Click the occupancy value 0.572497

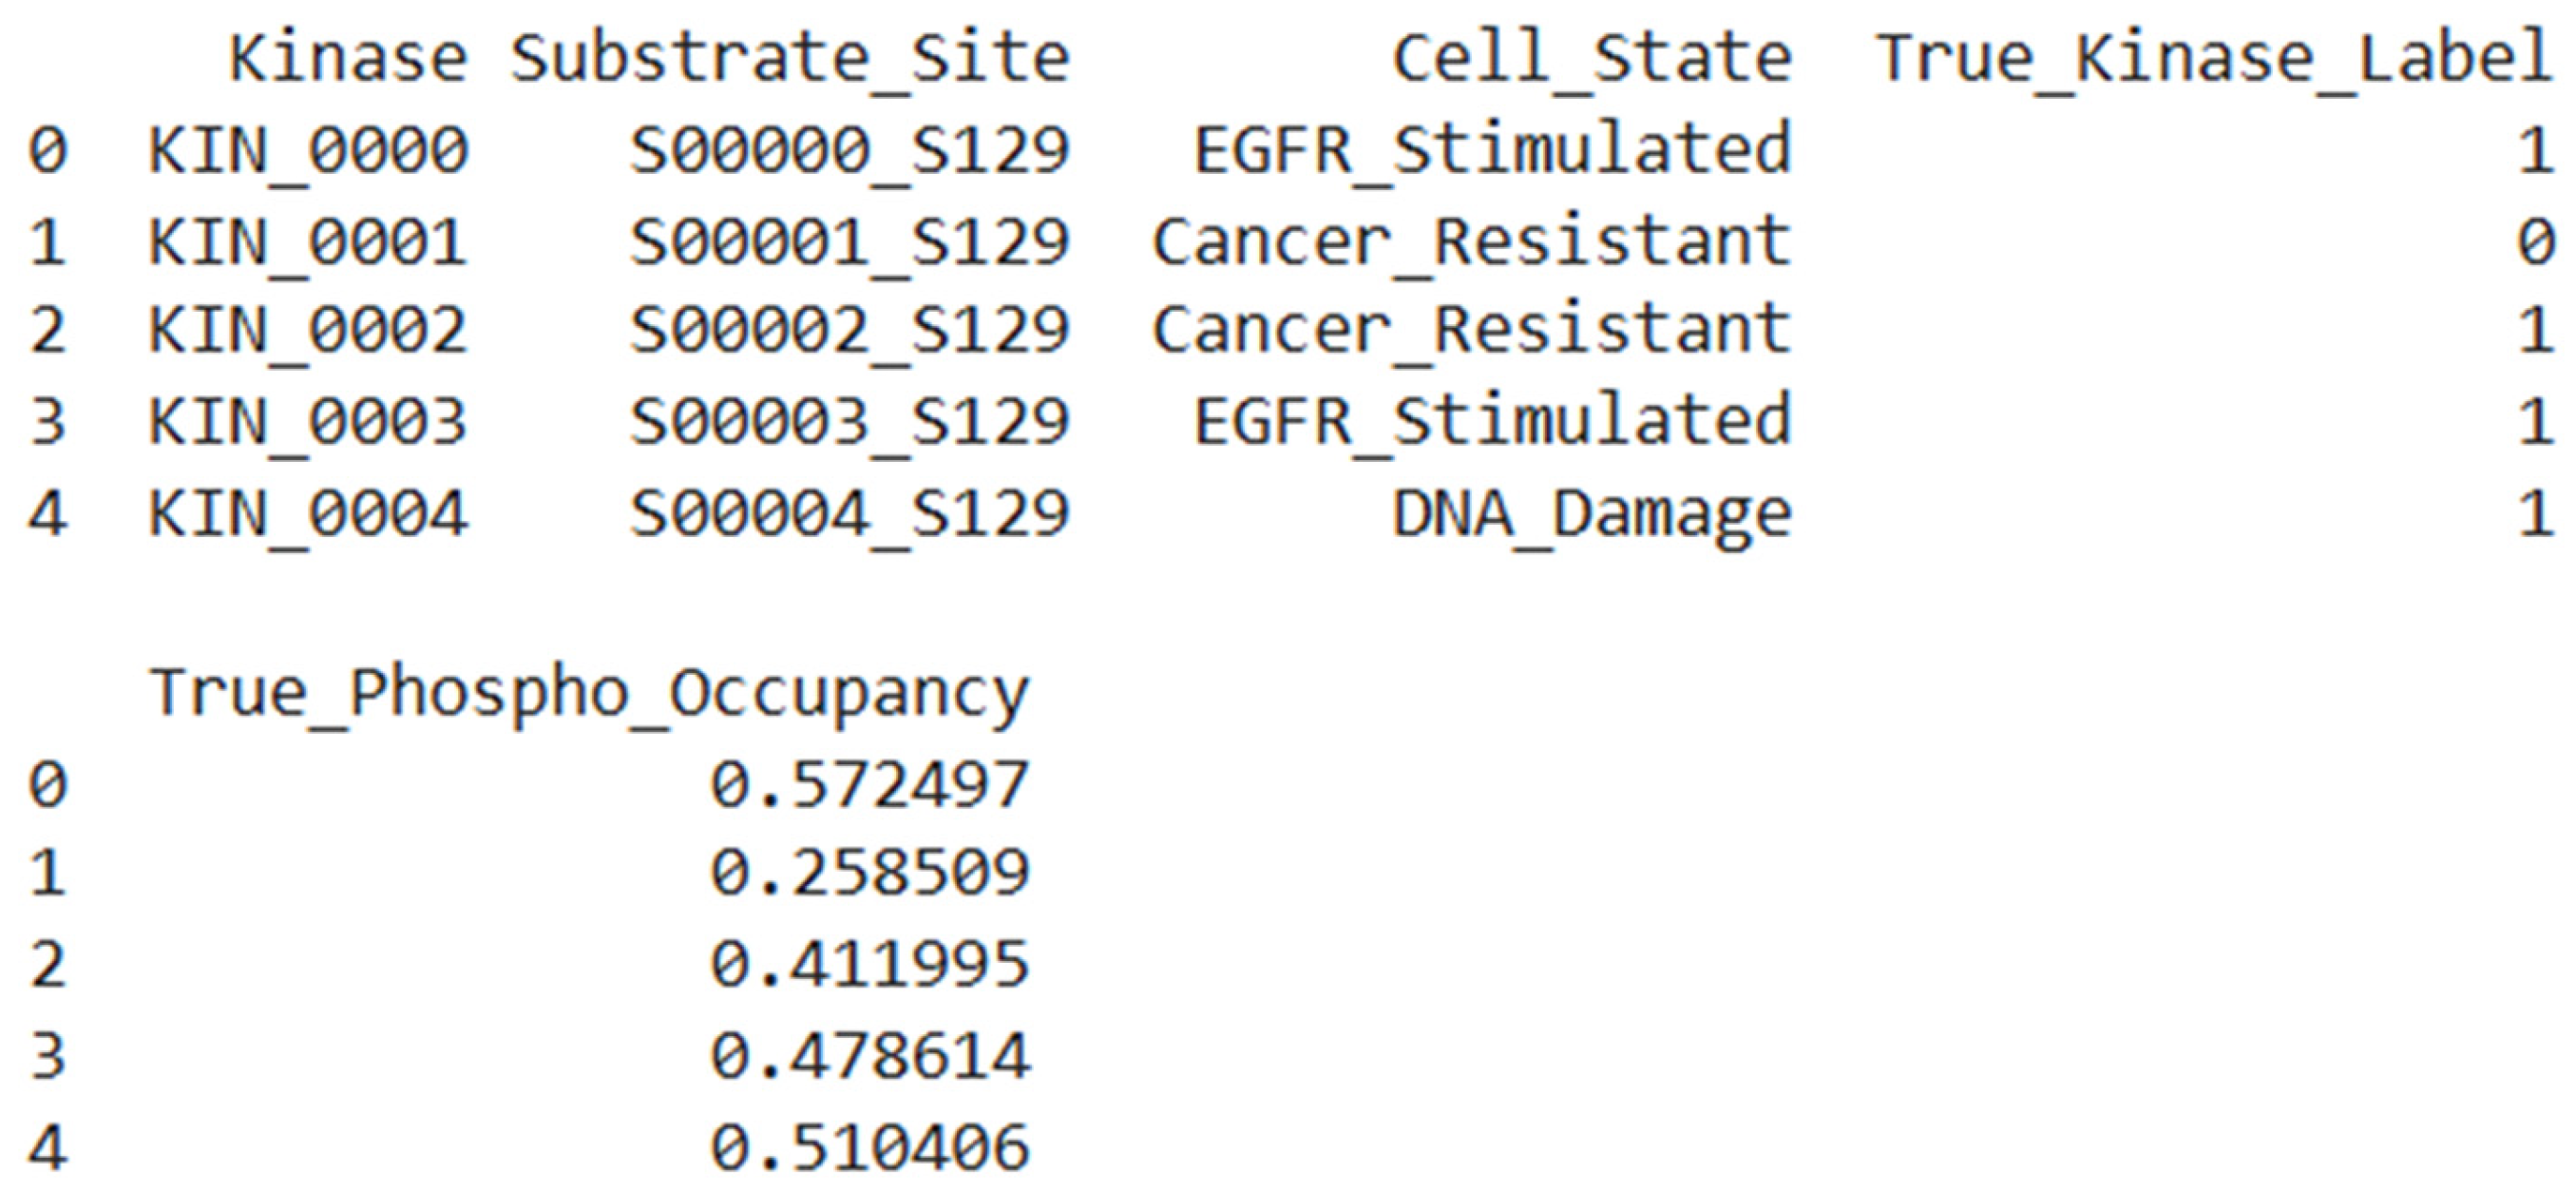(870, 784)
